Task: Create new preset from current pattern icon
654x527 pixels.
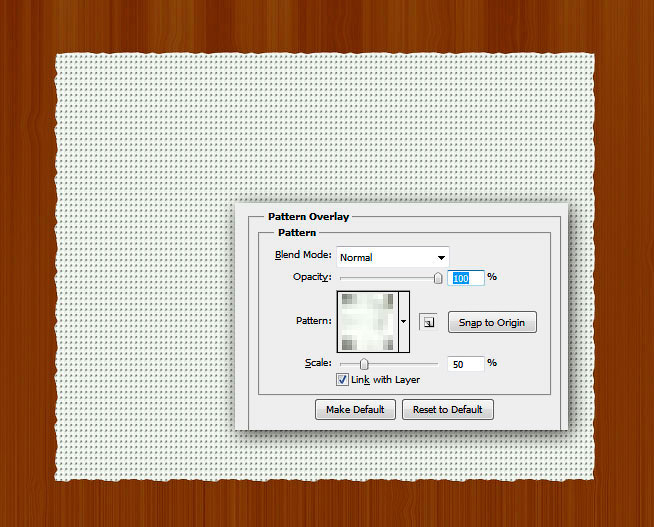Action: pyautogui.click(x=428, y=322)
